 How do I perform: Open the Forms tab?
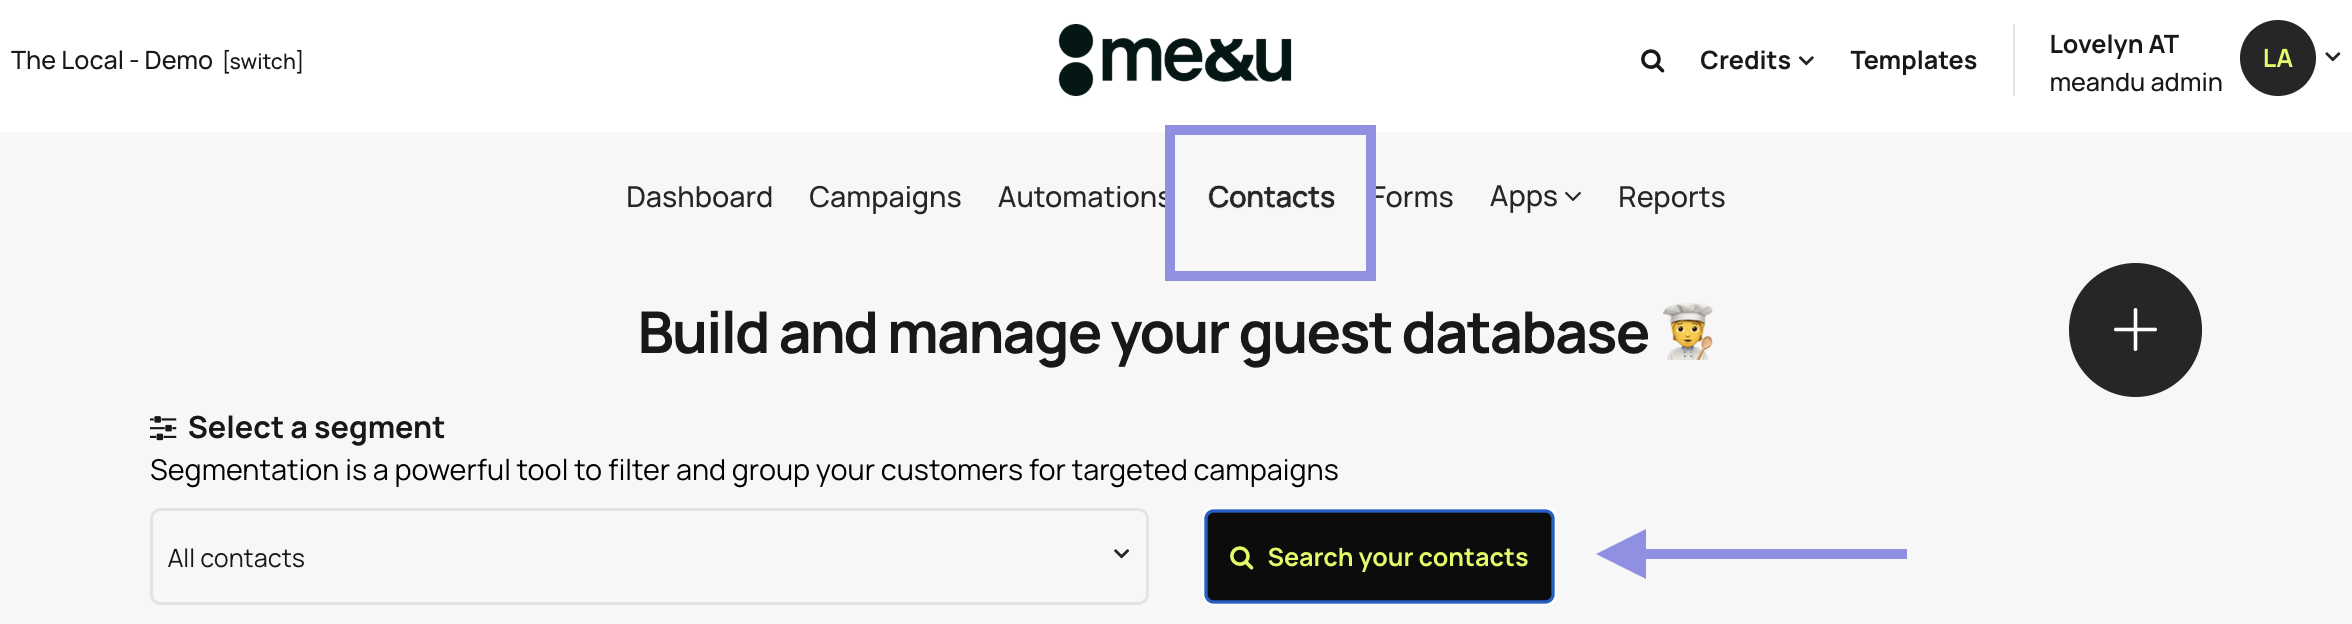coord(1414,197)
